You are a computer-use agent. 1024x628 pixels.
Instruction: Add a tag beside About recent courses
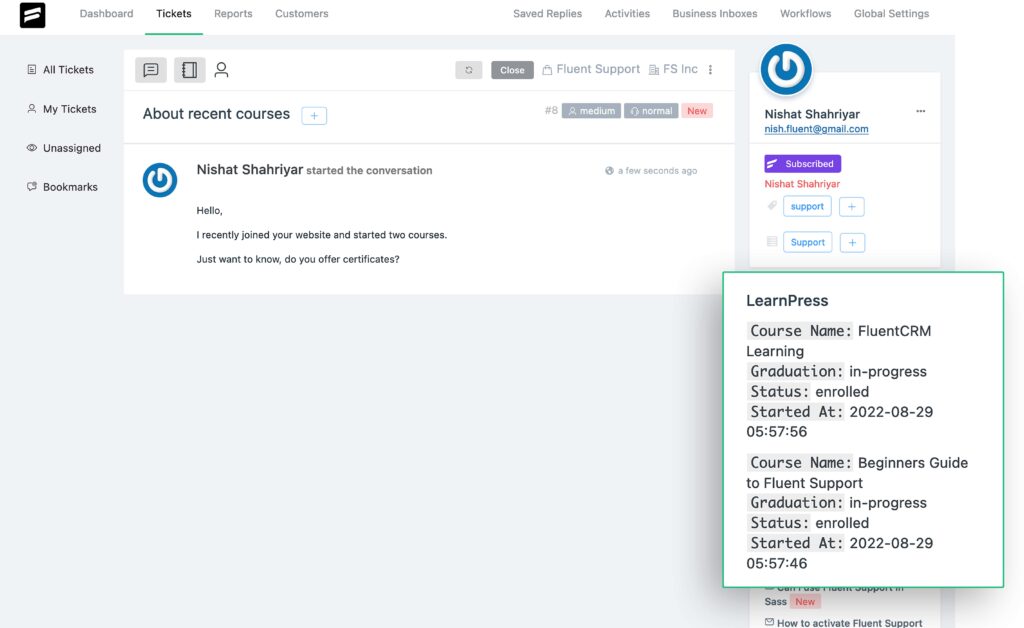pos(314,116)
